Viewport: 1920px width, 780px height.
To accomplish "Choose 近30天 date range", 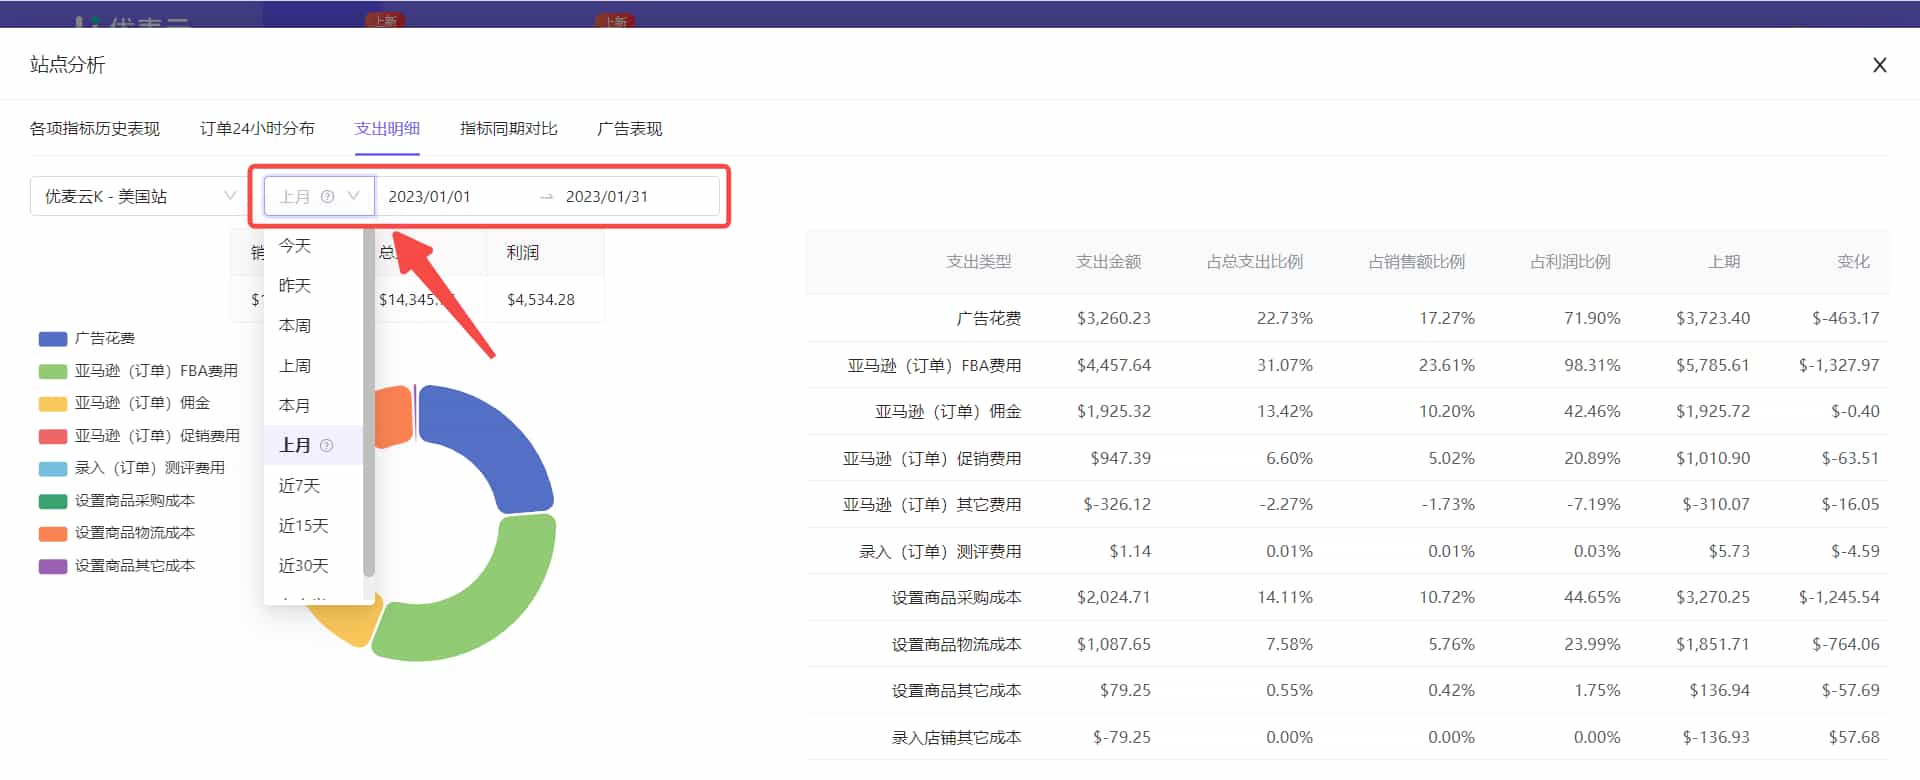I will point(313,566).
